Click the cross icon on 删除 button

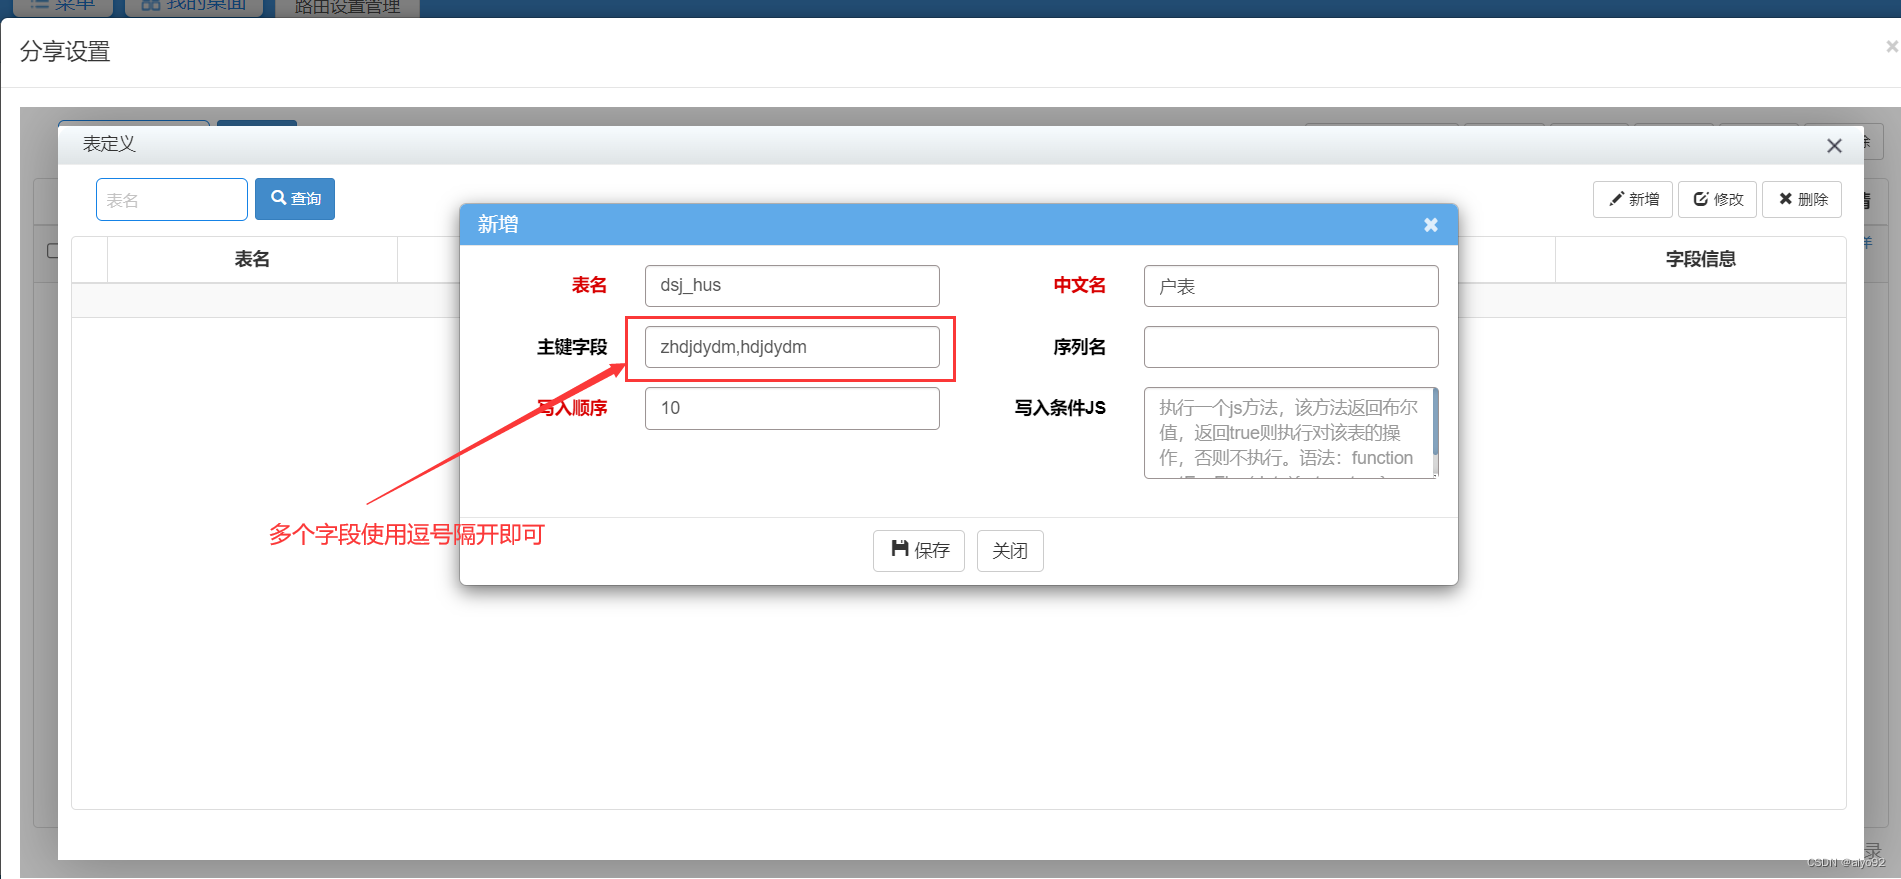pyautogui.click(x=1785, y=199)
